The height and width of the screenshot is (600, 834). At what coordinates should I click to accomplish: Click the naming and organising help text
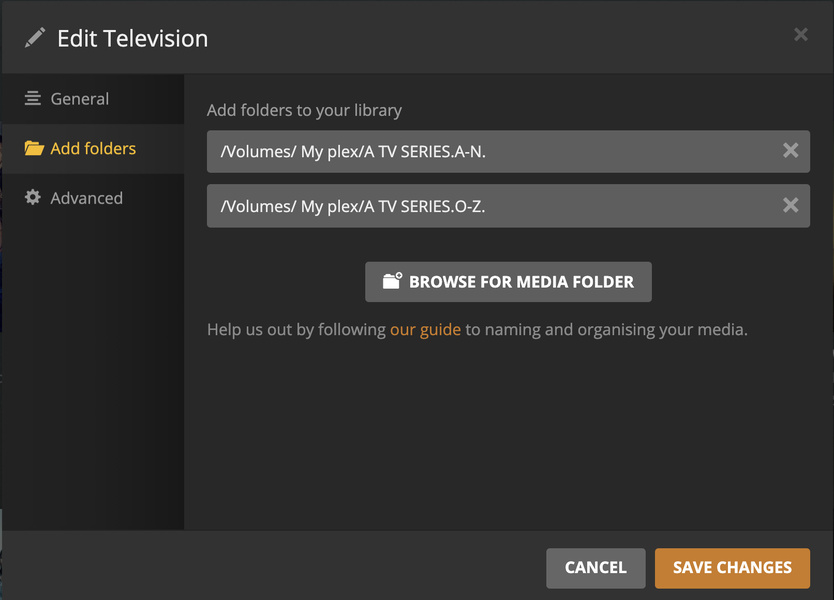pyautogui.click(x=606, y=329)
